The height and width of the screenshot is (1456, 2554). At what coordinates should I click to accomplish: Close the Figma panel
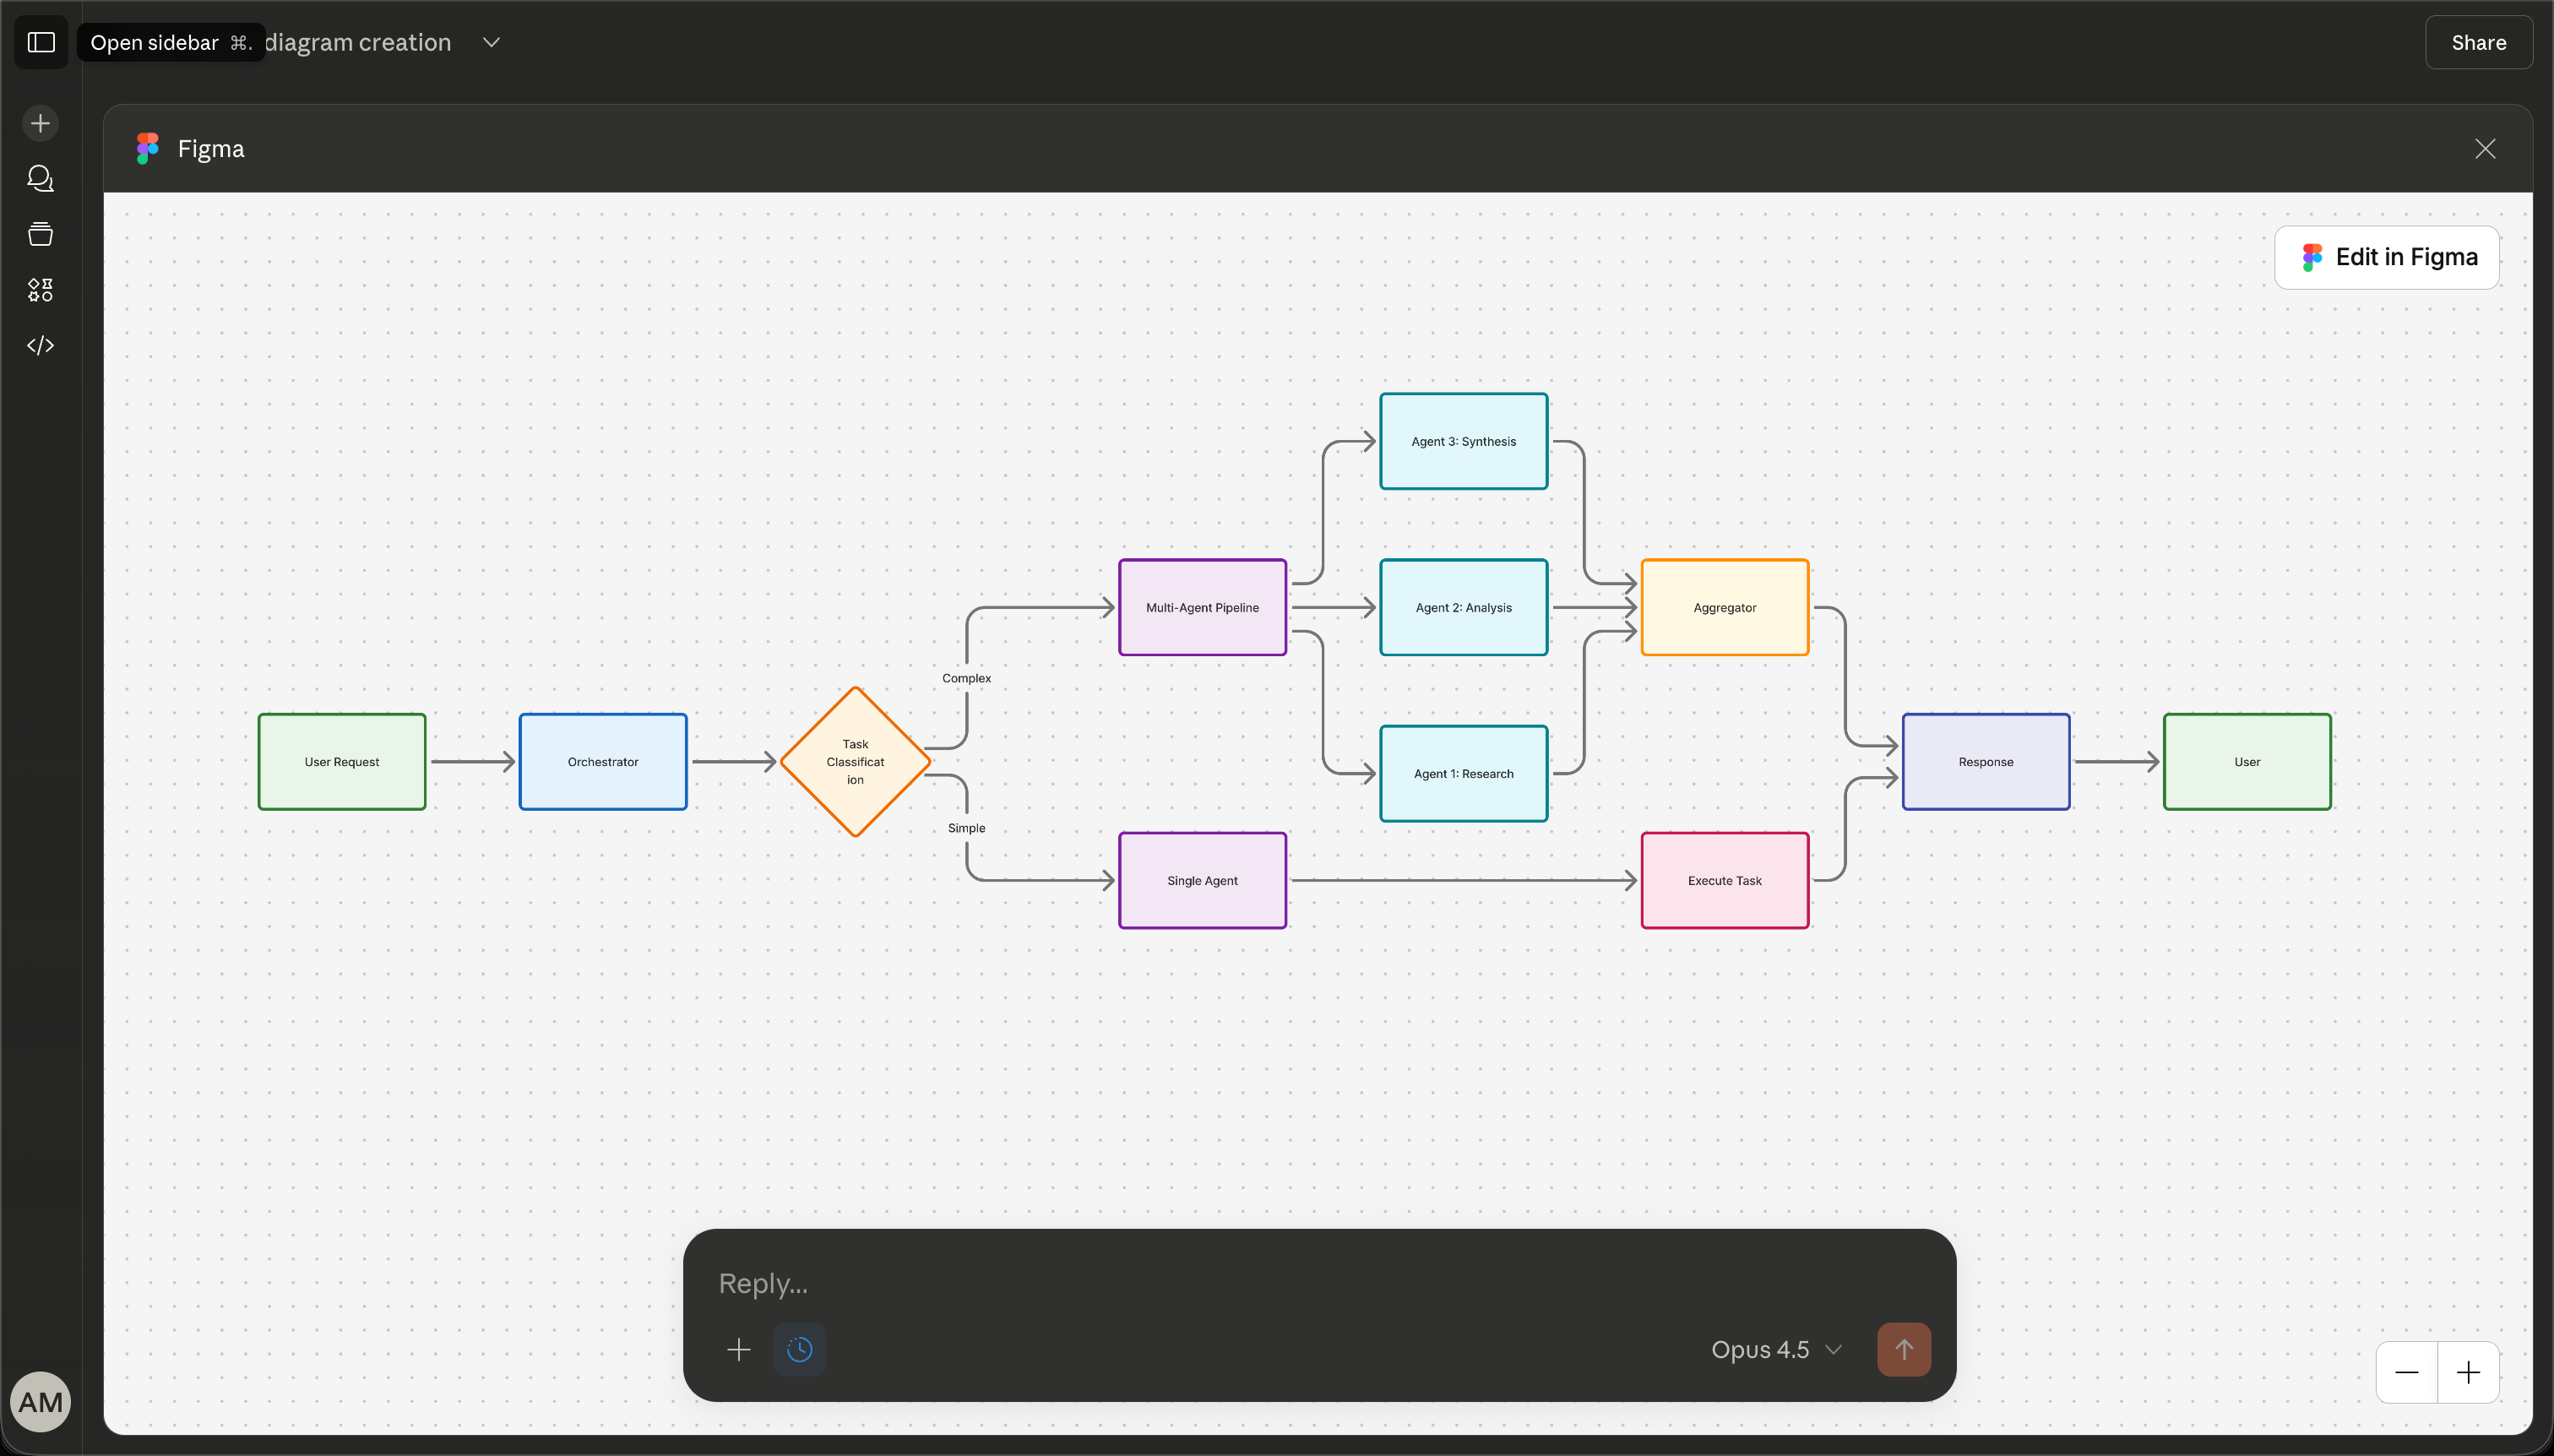point(2485,148)
